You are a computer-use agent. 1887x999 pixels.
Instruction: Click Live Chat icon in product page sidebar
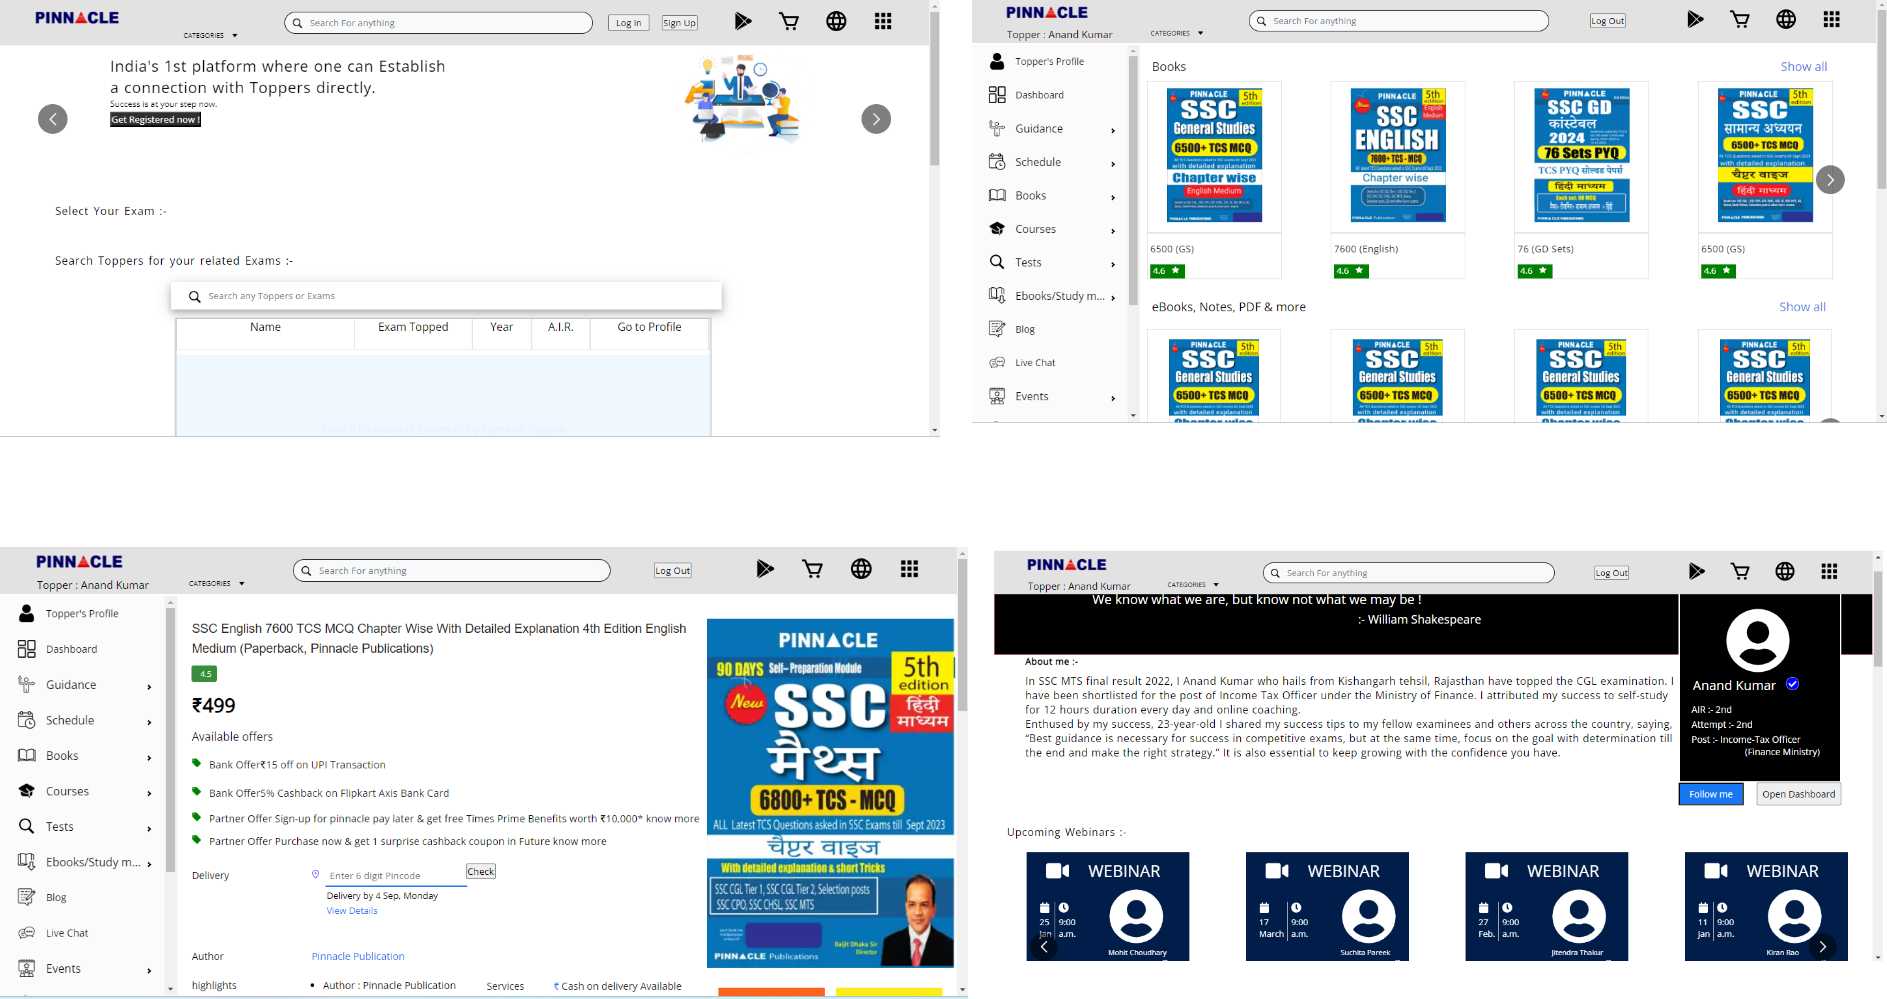pyautogui.click(x=27, y=933)
